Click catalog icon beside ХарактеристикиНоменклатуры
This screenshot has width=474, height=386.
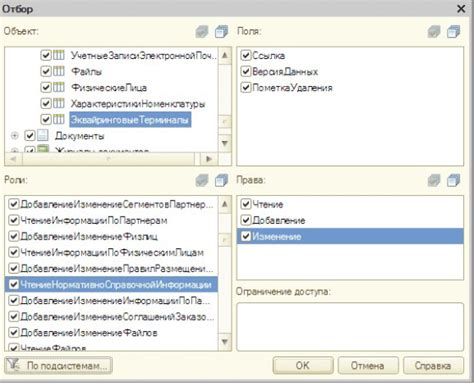59,103
